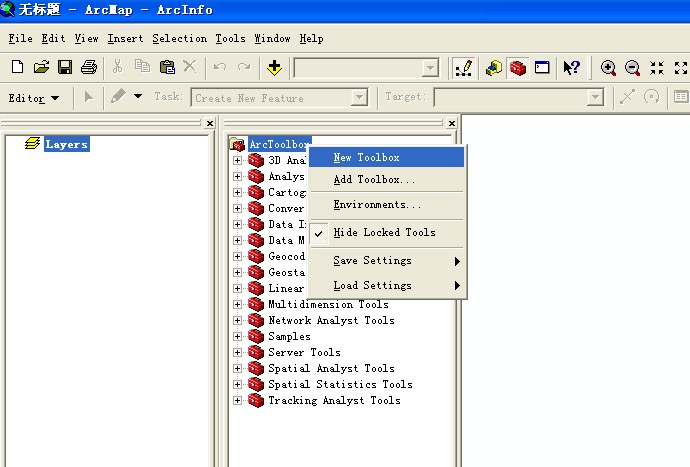Expand Network Analyst Tools node
Screen dimensions: 690x467
pyautogui.click(x=237, y=320)
